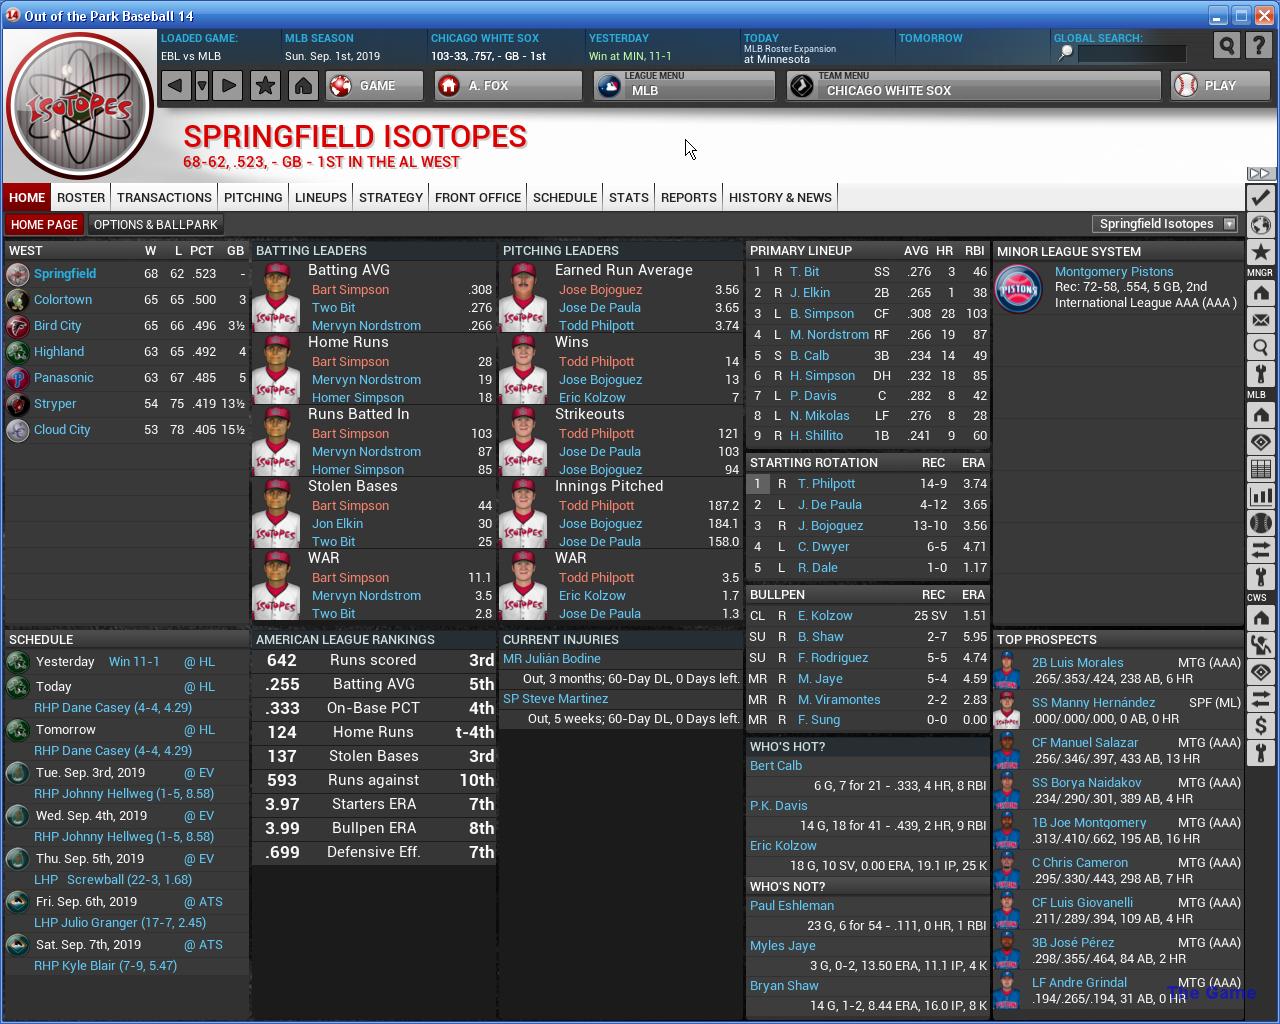
Task: Open the navigation history dropdown arrow
Action: 202,86
